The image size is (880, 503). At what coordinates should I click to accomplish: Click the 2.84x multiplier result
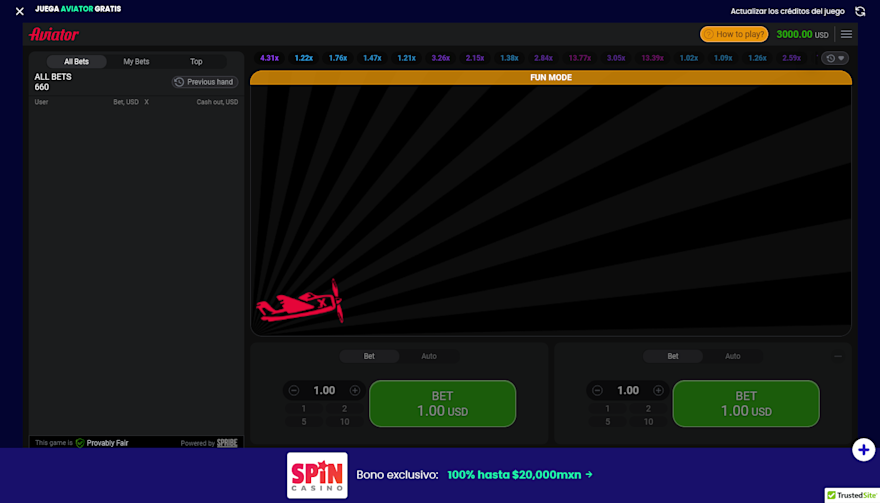(543, 58)
